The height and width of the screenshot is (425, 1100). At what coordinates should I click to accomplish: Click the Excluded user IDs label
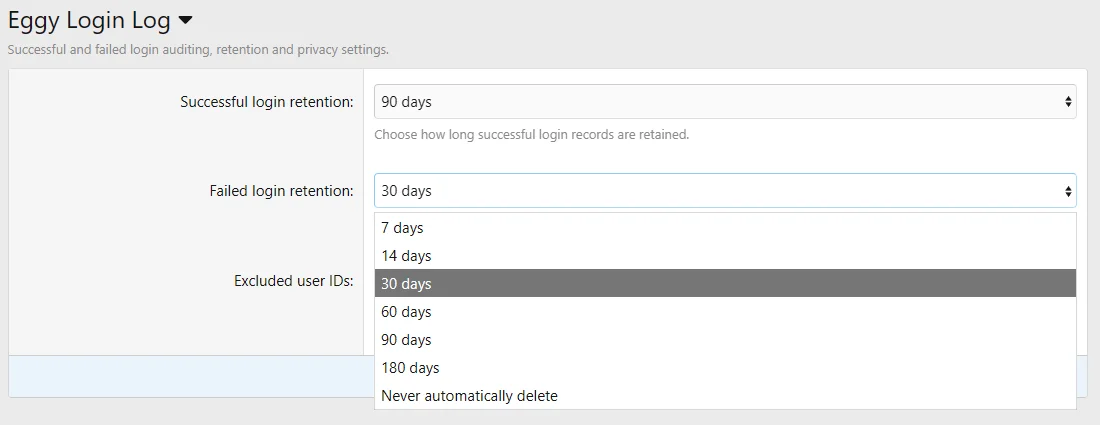coord(293,281)
